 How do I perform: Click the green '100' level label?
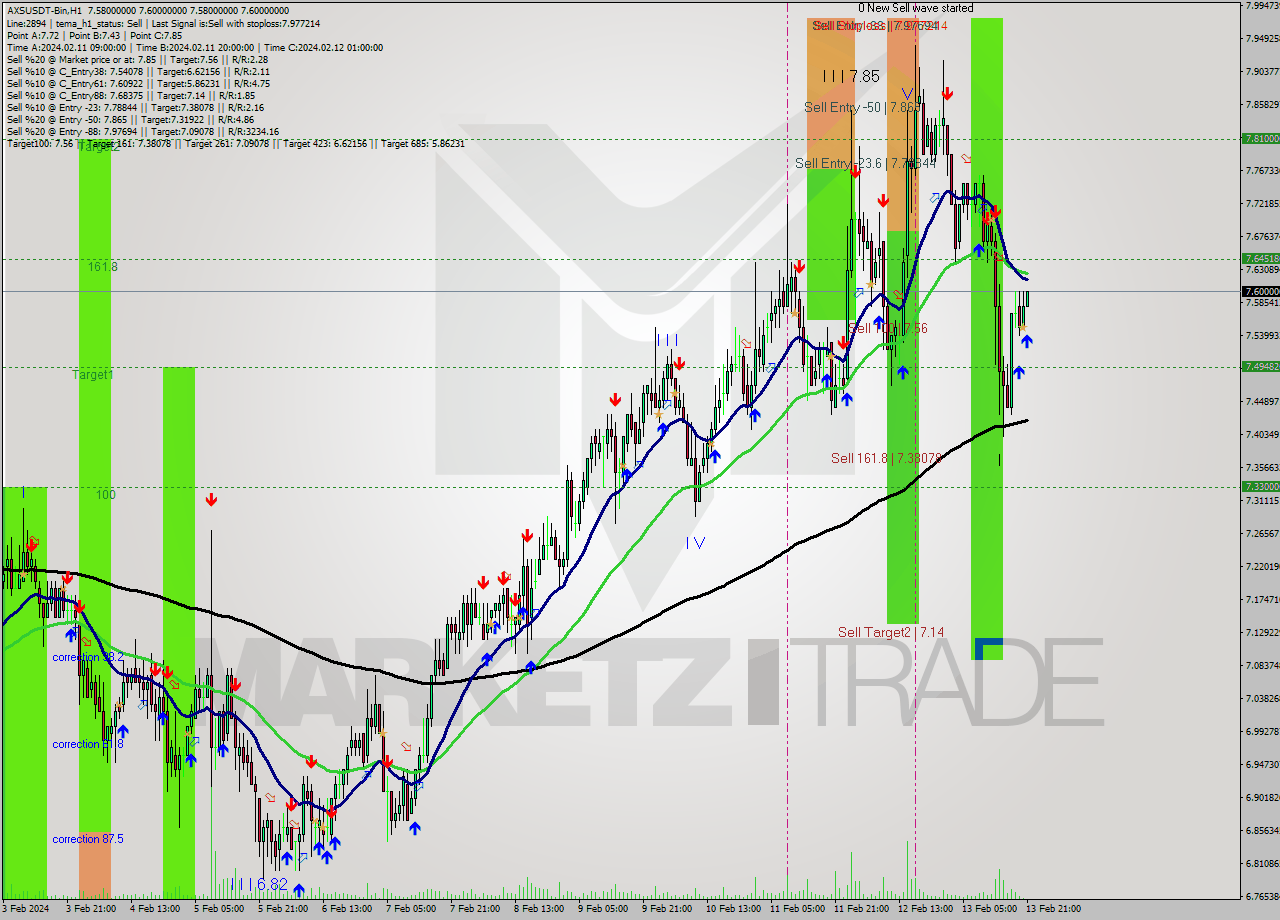105,495
